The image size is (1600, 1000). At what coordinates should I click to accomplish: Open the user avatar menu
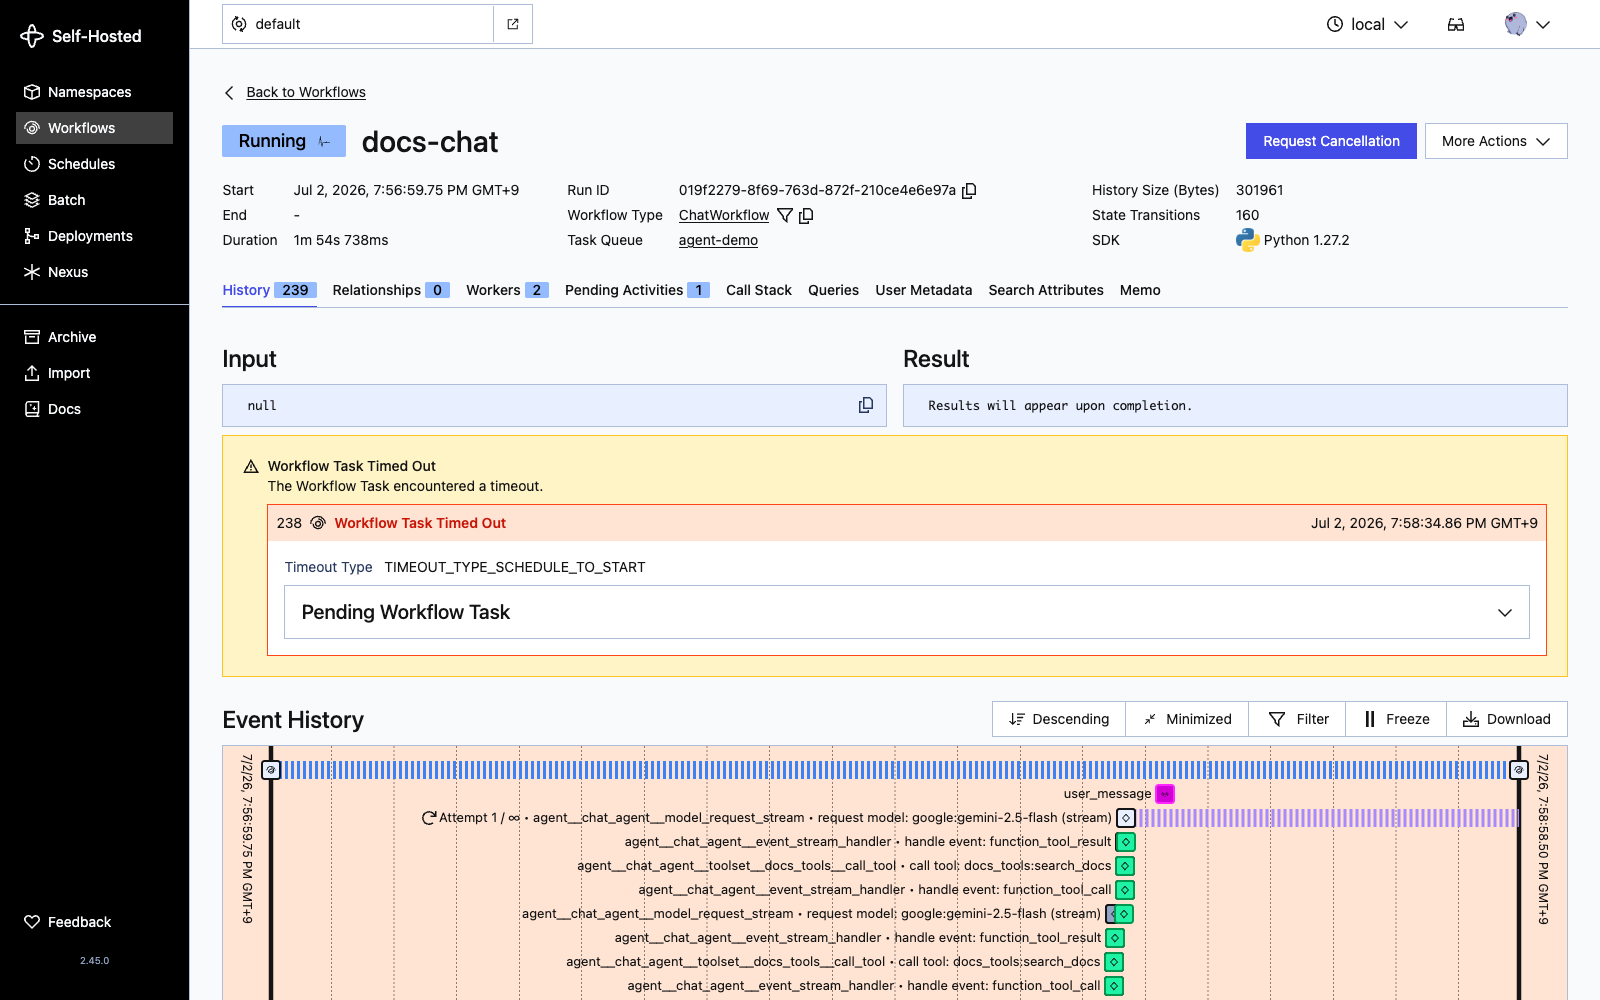coord(1527,24)
